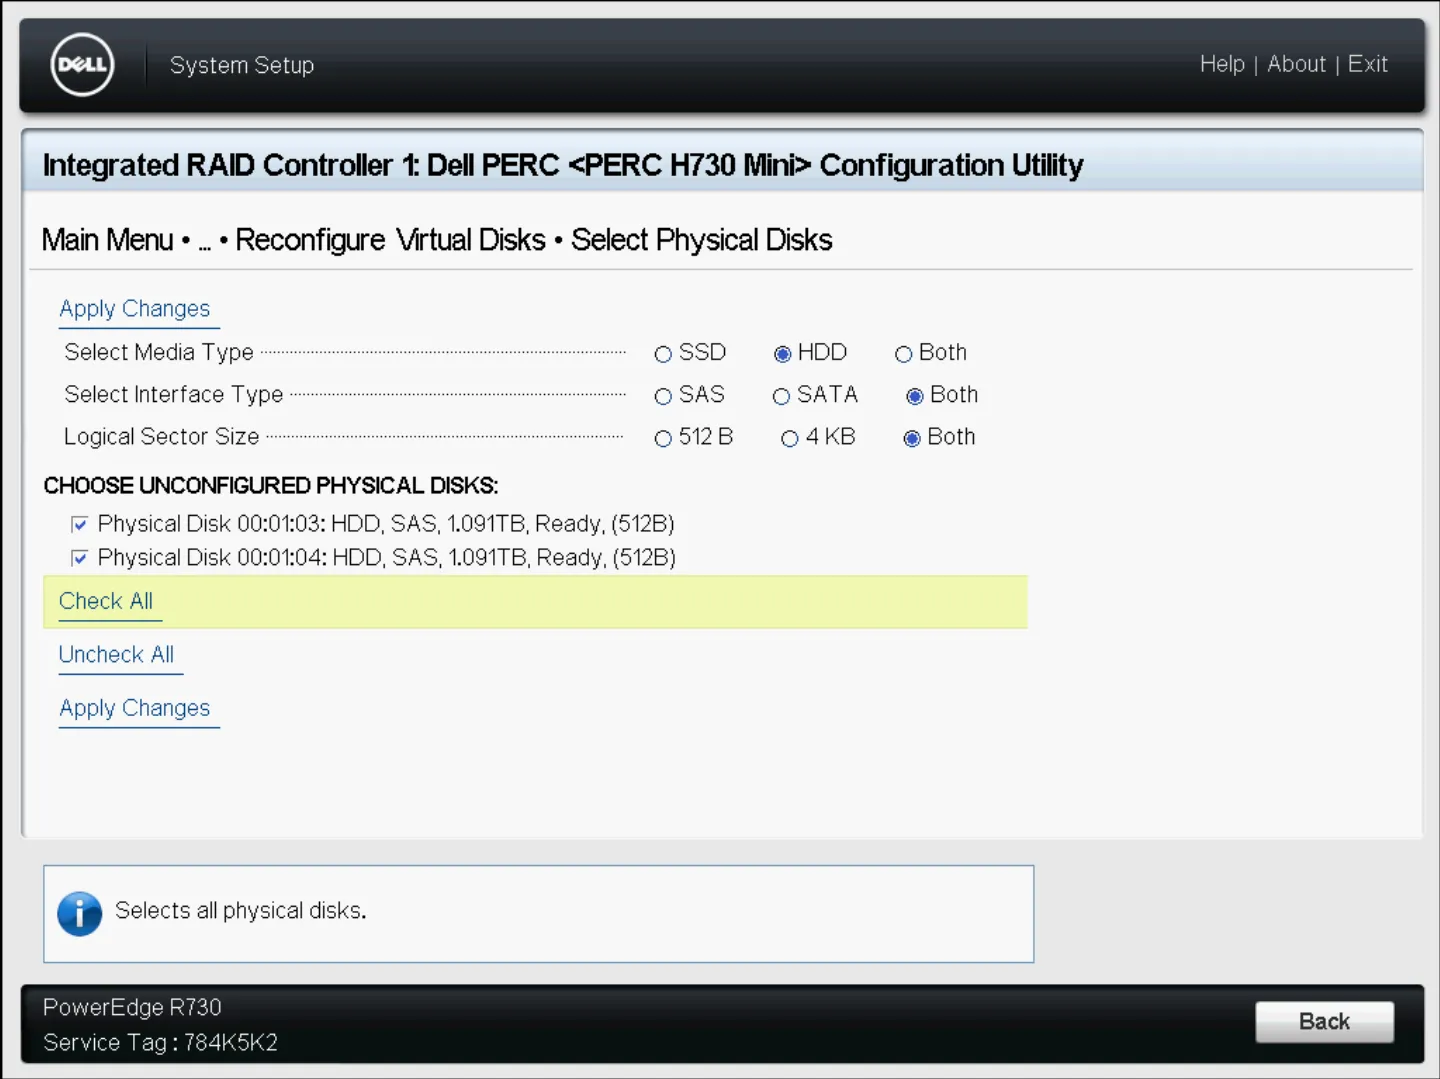Select 4 KB logical sector size
This screenshot has width=1440, height=1079.
tap(790, 438)
